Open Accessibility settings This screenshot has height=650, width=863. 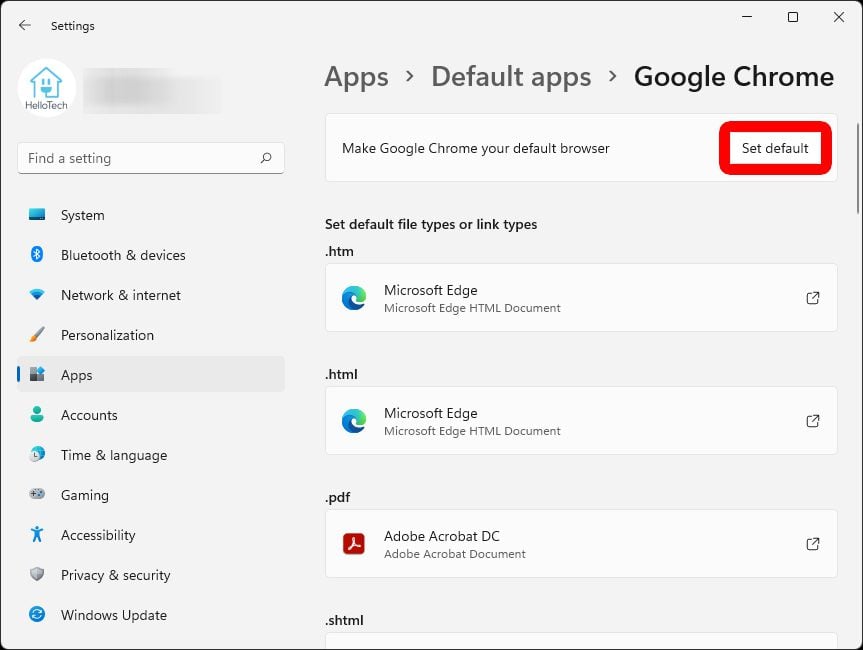click(151, 535)
